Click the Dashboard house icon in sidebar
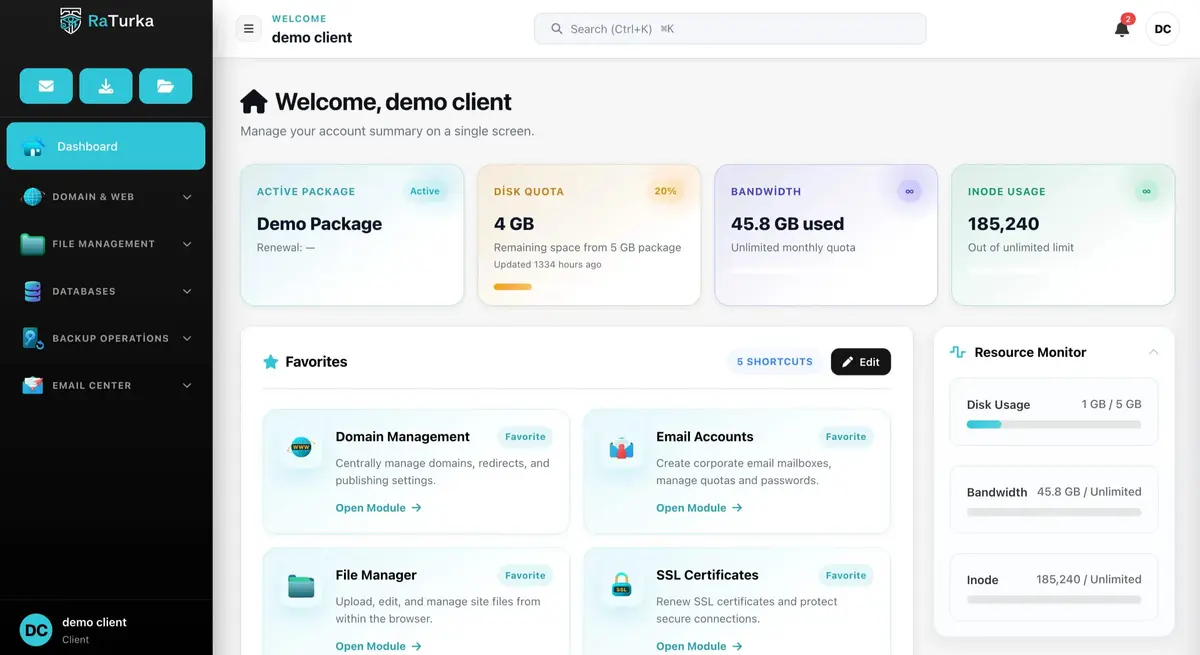Viewport: 1200px width, 655px height. [x=34, y=147]
